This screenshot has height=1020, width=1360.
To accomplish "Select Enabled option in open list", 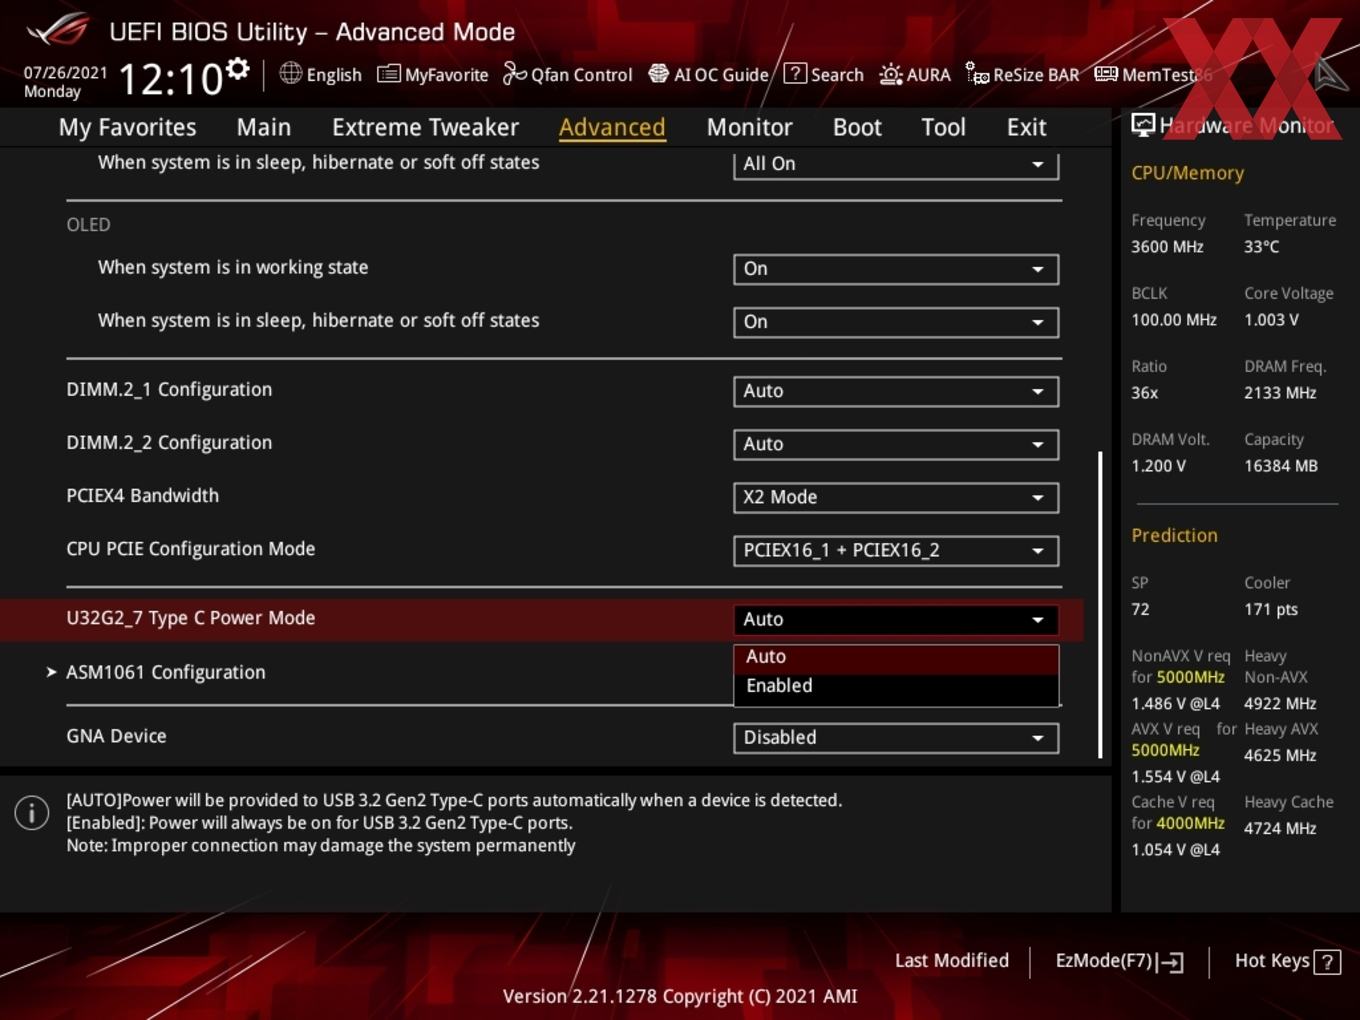I will (x=896, y=686).
